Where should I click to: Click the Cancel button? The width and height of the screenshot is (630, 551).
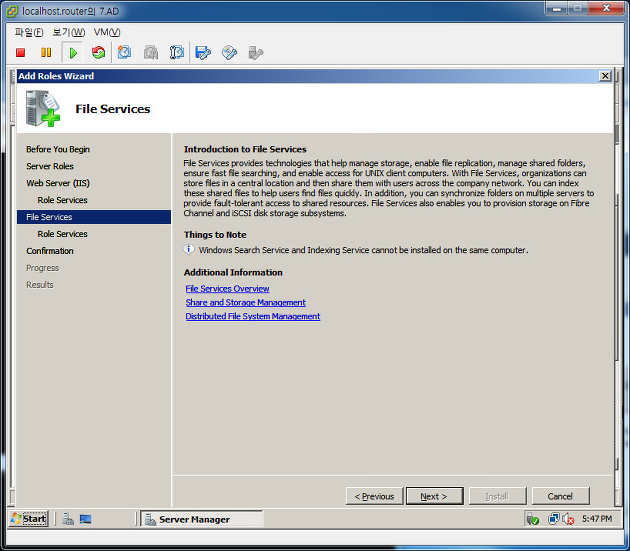point(560,496)
